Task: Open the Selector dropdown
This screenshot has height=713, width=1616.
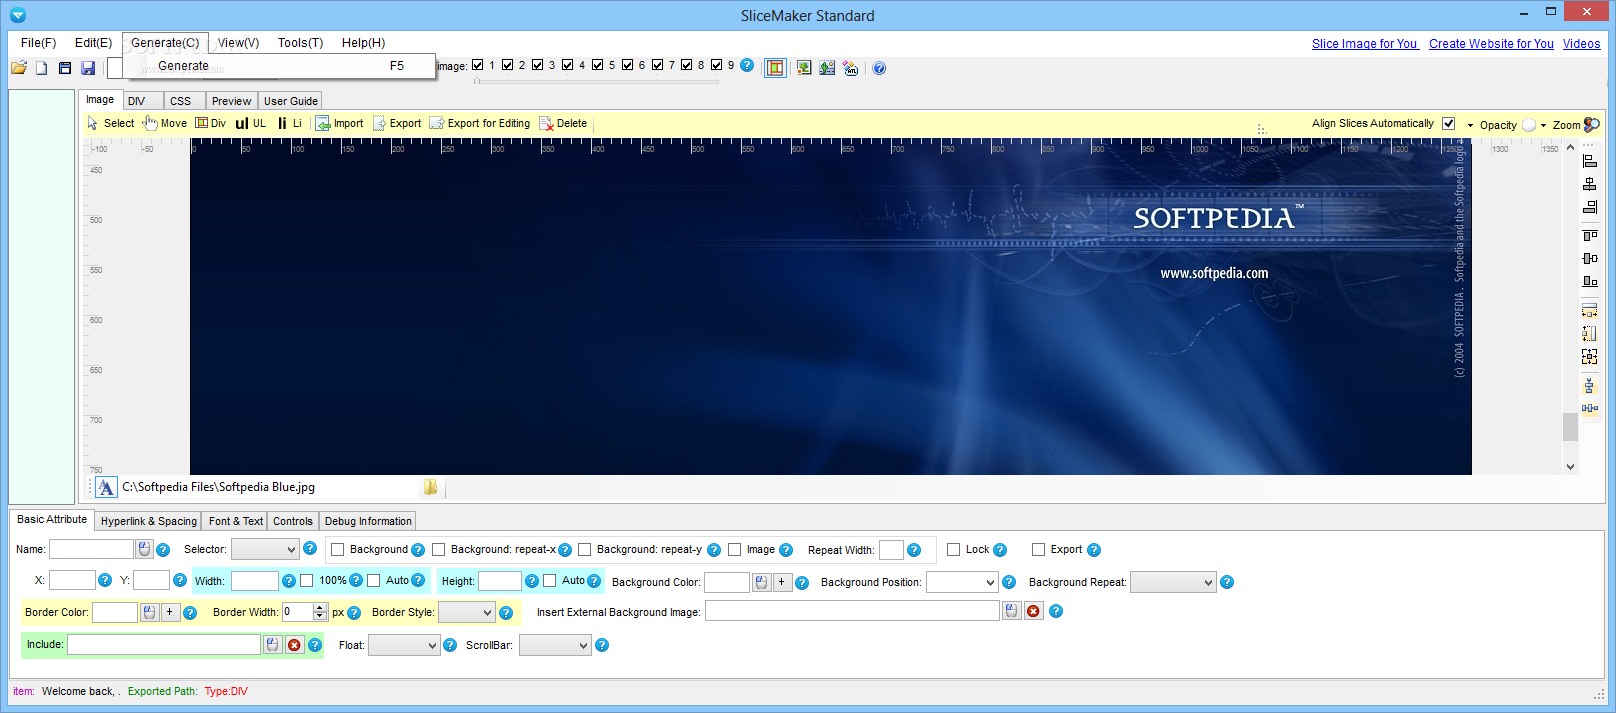Action: pyautogui.click(x=265, y=549)
